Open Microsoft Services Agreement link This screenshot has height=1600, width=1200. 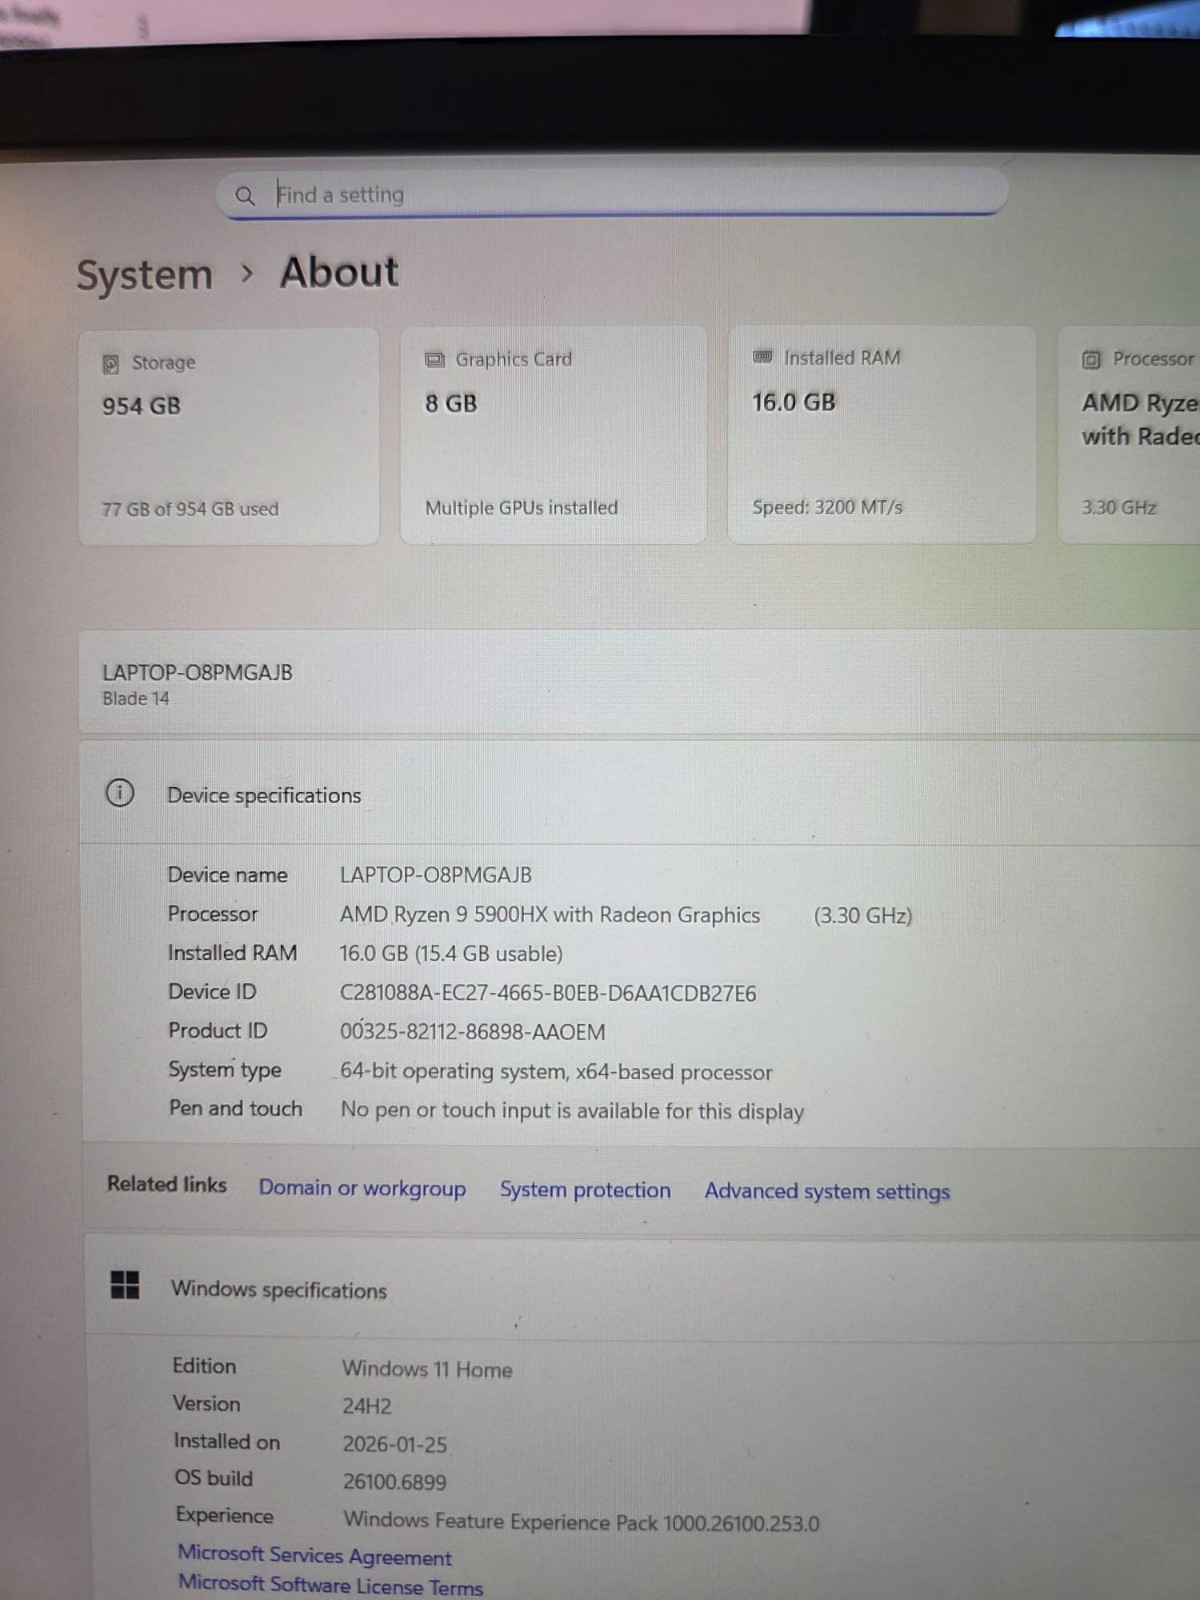(315, 1556)
